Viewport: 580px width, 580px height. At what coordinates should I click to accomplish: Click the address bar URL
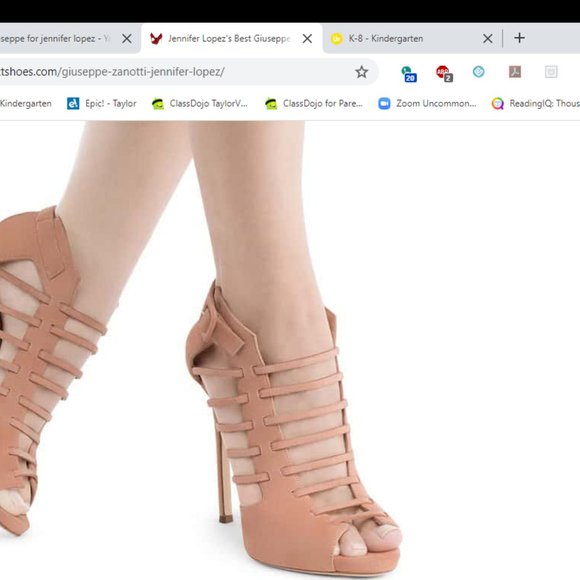coord(112,72)
